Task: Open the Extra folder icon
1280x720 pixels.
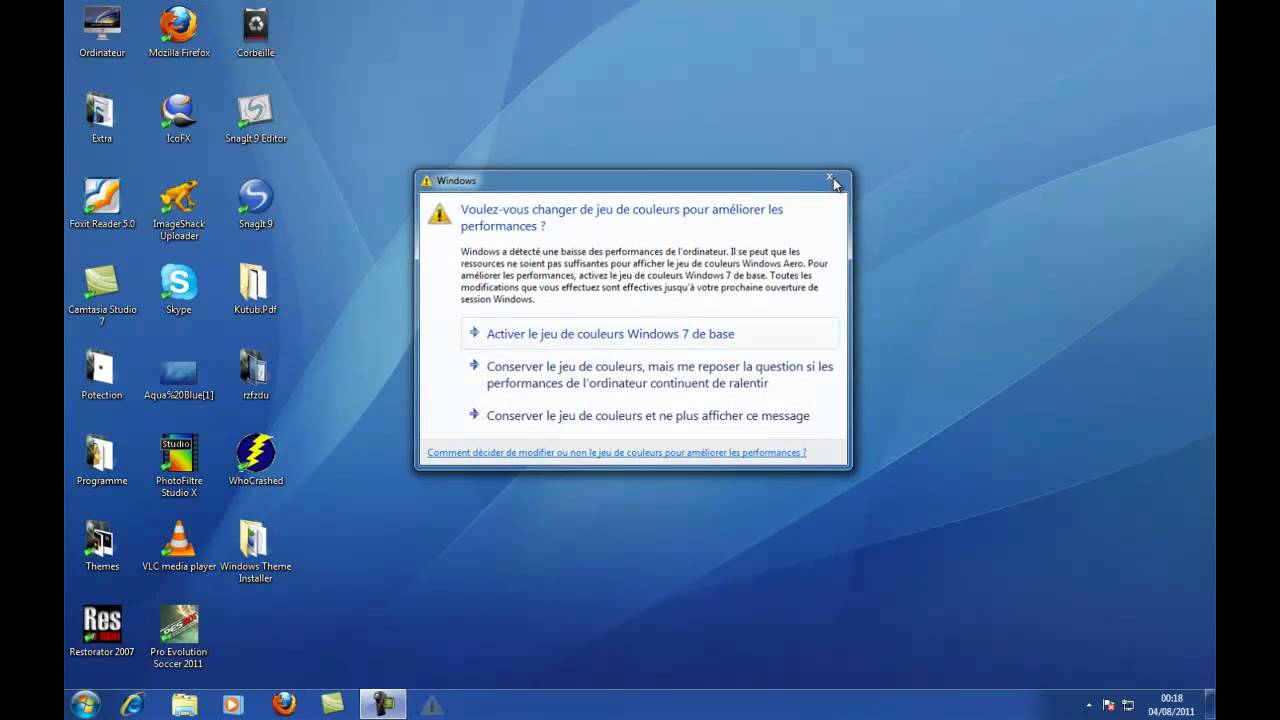Action: point(102,118)
